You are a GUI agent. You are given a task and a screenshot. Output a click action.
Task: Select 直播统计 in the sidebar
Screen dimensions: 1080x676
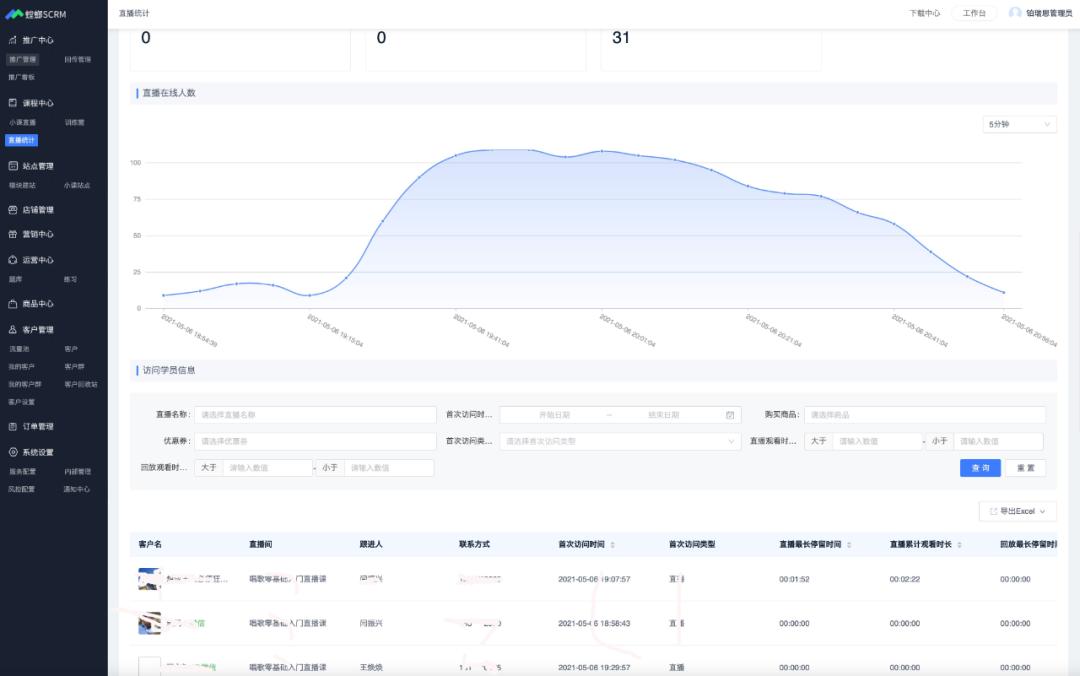point(22,140)
